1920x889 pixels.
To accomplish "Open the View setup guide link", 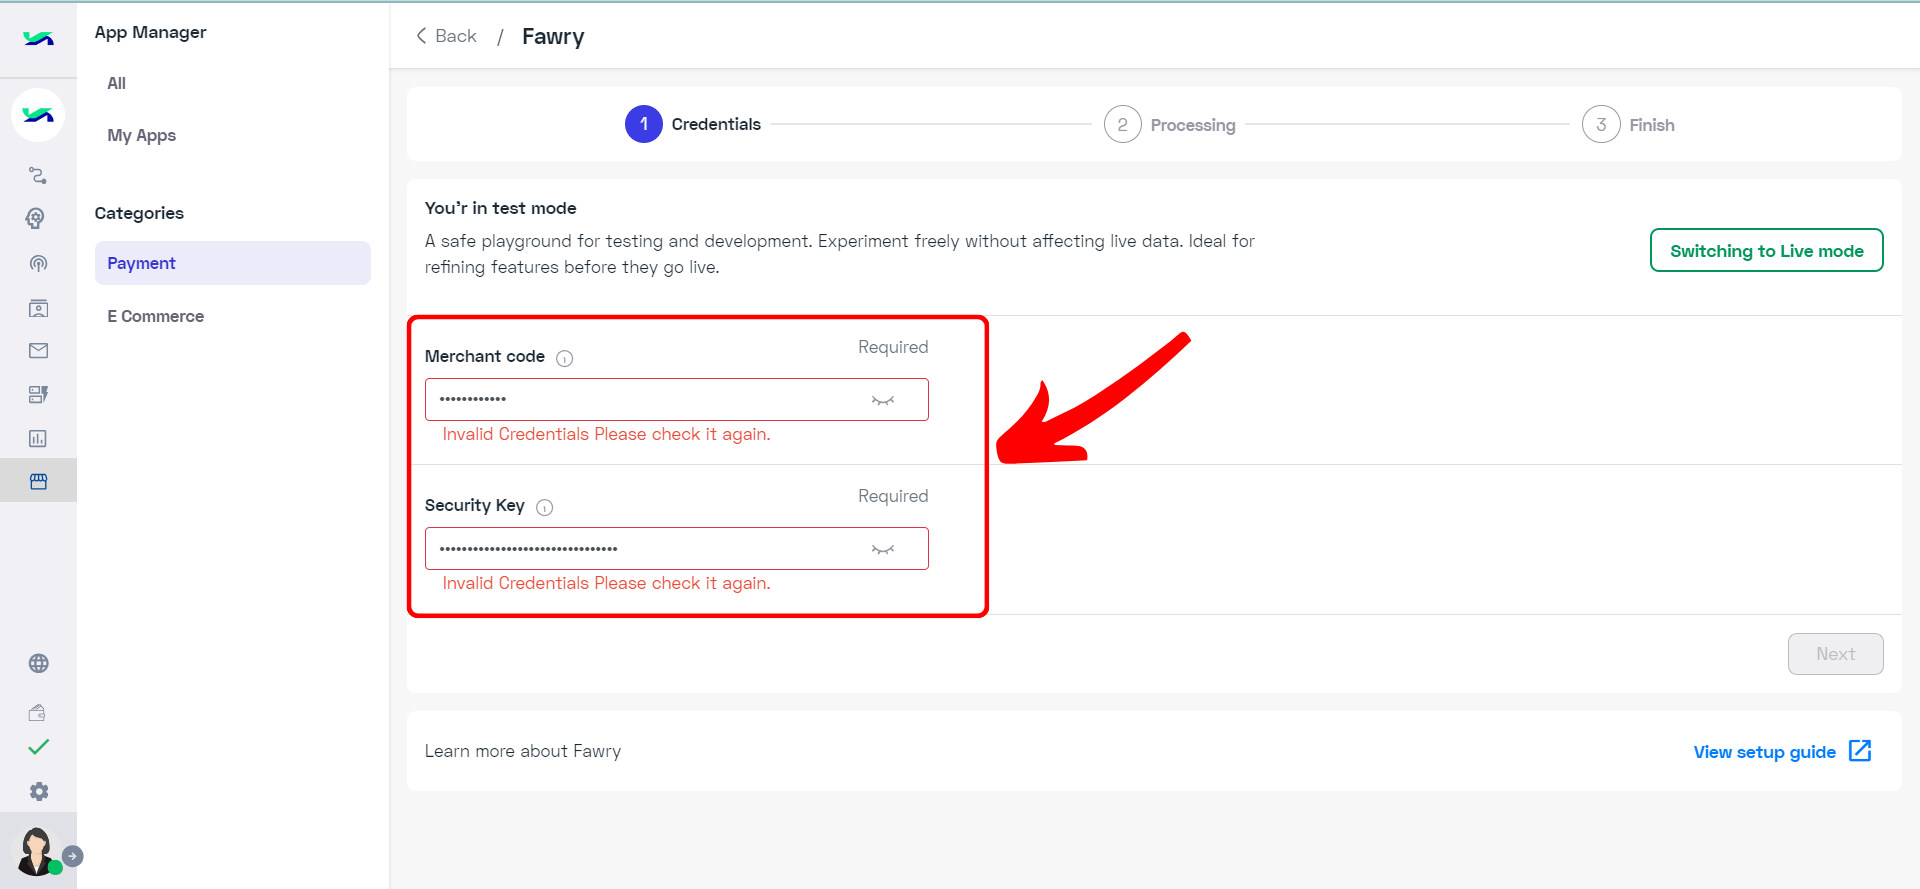I will coord(1764,752).
